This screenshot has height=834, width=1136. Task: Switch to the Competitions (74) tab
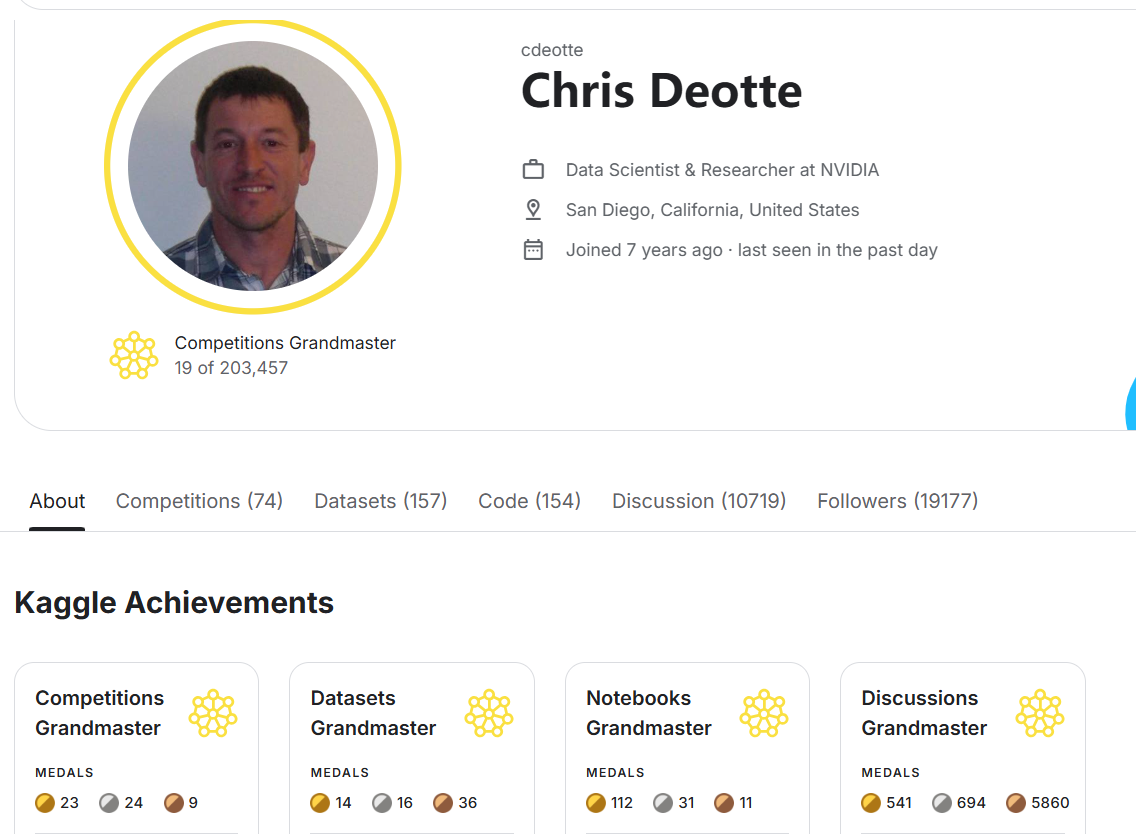(x=199, y=501)
